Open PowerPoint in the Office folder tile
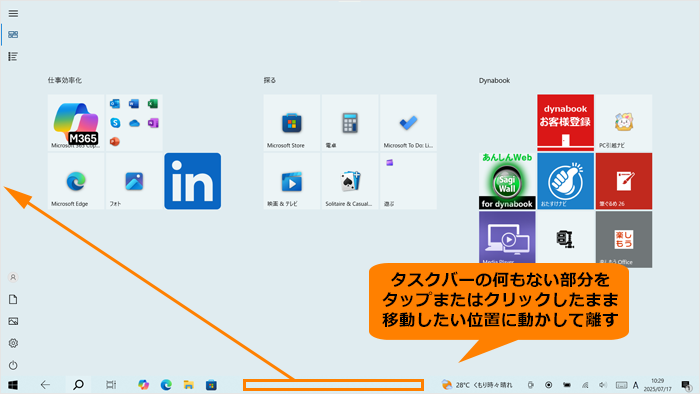The width and height of the screenshot is (700, 394). [115, 141]
